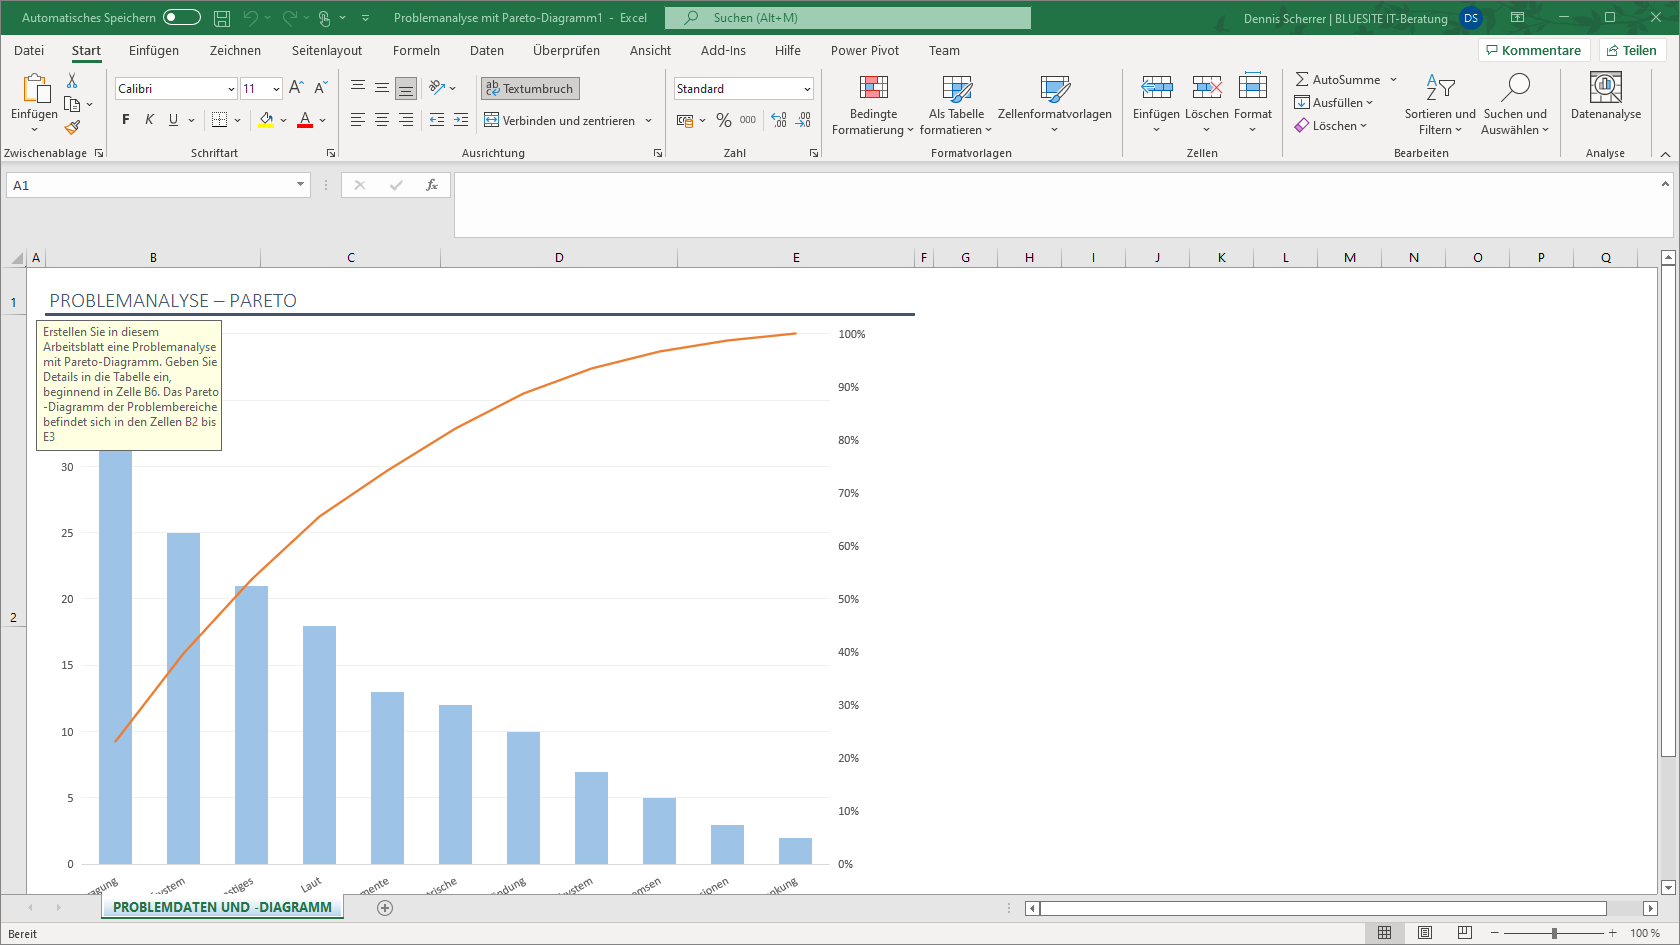Image resolution: width=1680 pixels, height=945 pixels.
Task: Click the insert function fx icon
Action: pos(432,185)
